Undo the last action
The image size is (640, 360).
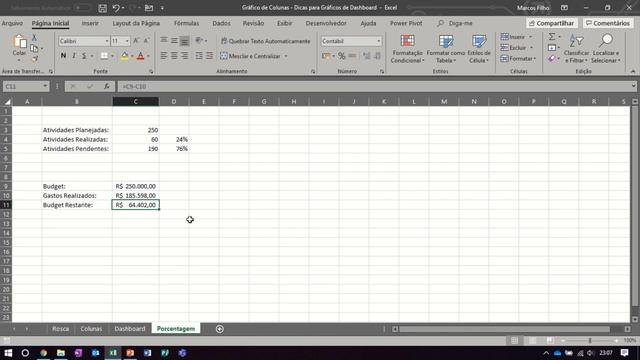[x=116, y=8]
